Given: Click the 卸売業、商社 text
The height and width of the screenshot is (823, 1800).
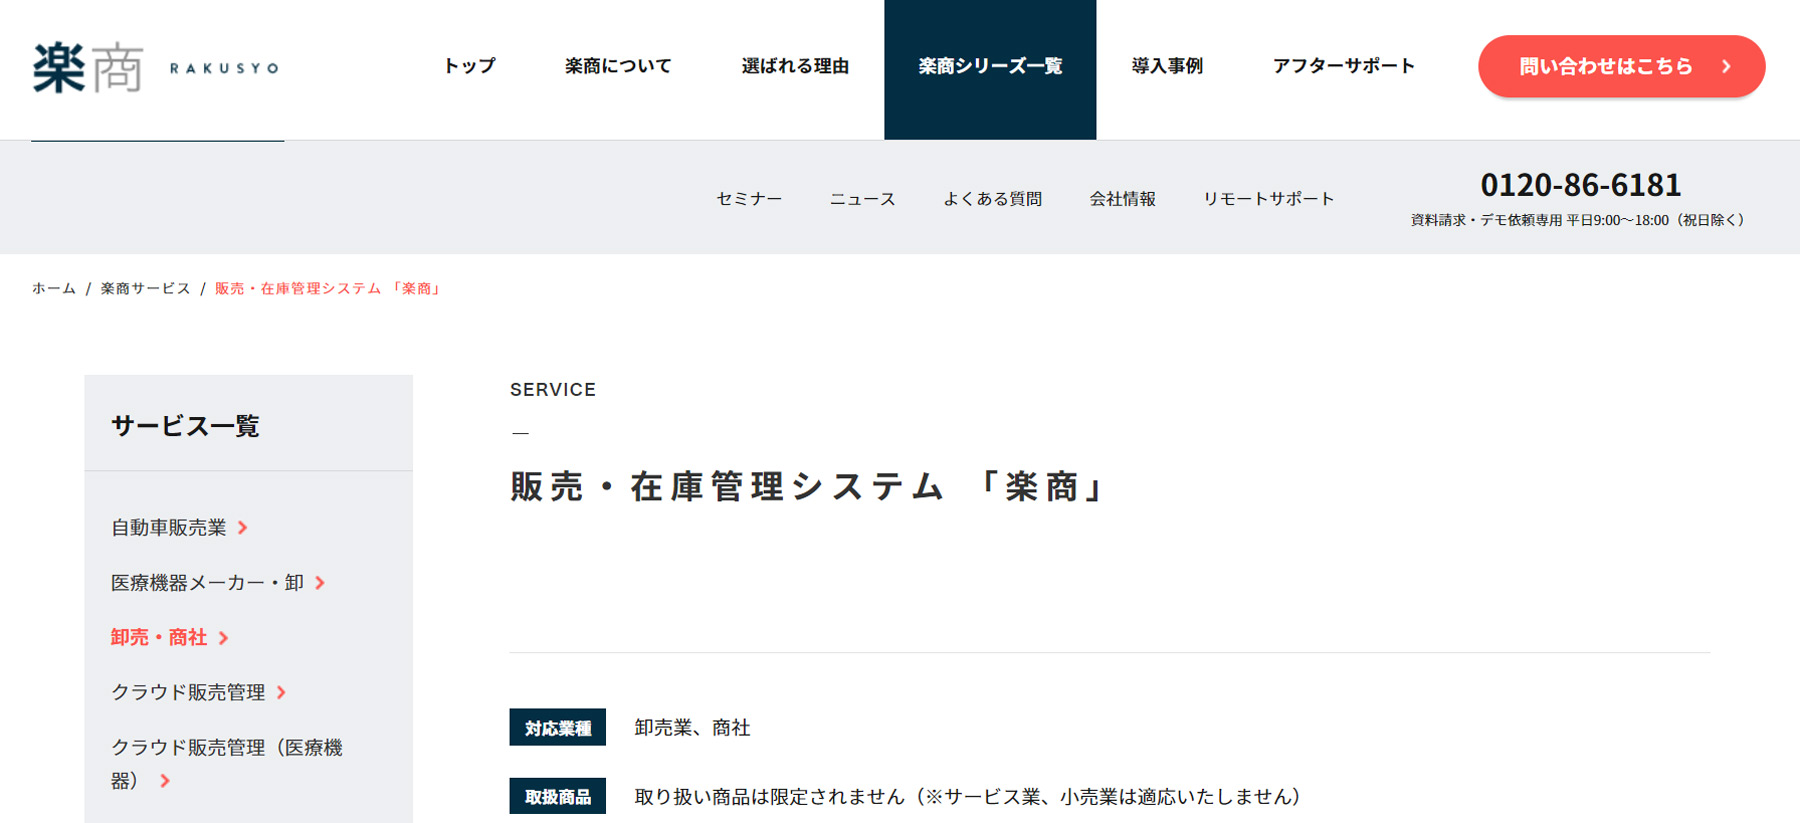Looking at the screenshot, I should coord(692,728).
